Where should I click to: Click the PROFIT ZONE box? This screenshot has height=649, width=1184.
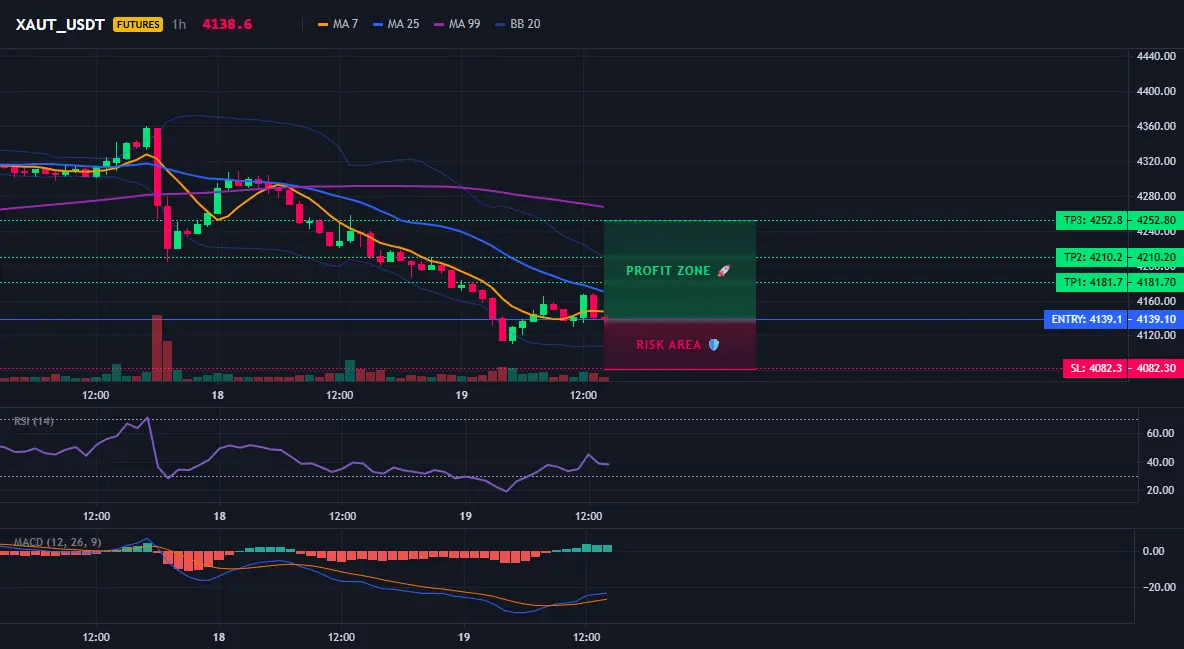coord(680,270)
